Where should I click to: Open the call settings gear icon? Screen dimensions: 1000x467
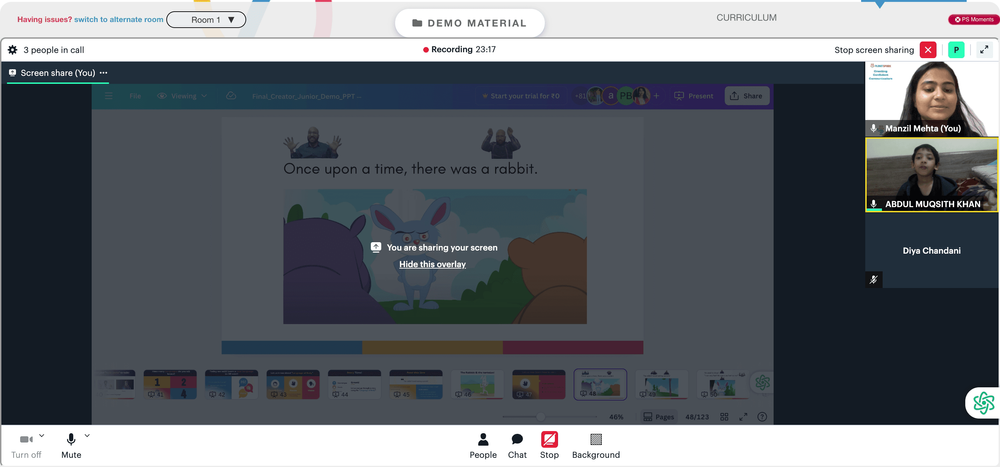pyautogui.click(x=12, y=50)
